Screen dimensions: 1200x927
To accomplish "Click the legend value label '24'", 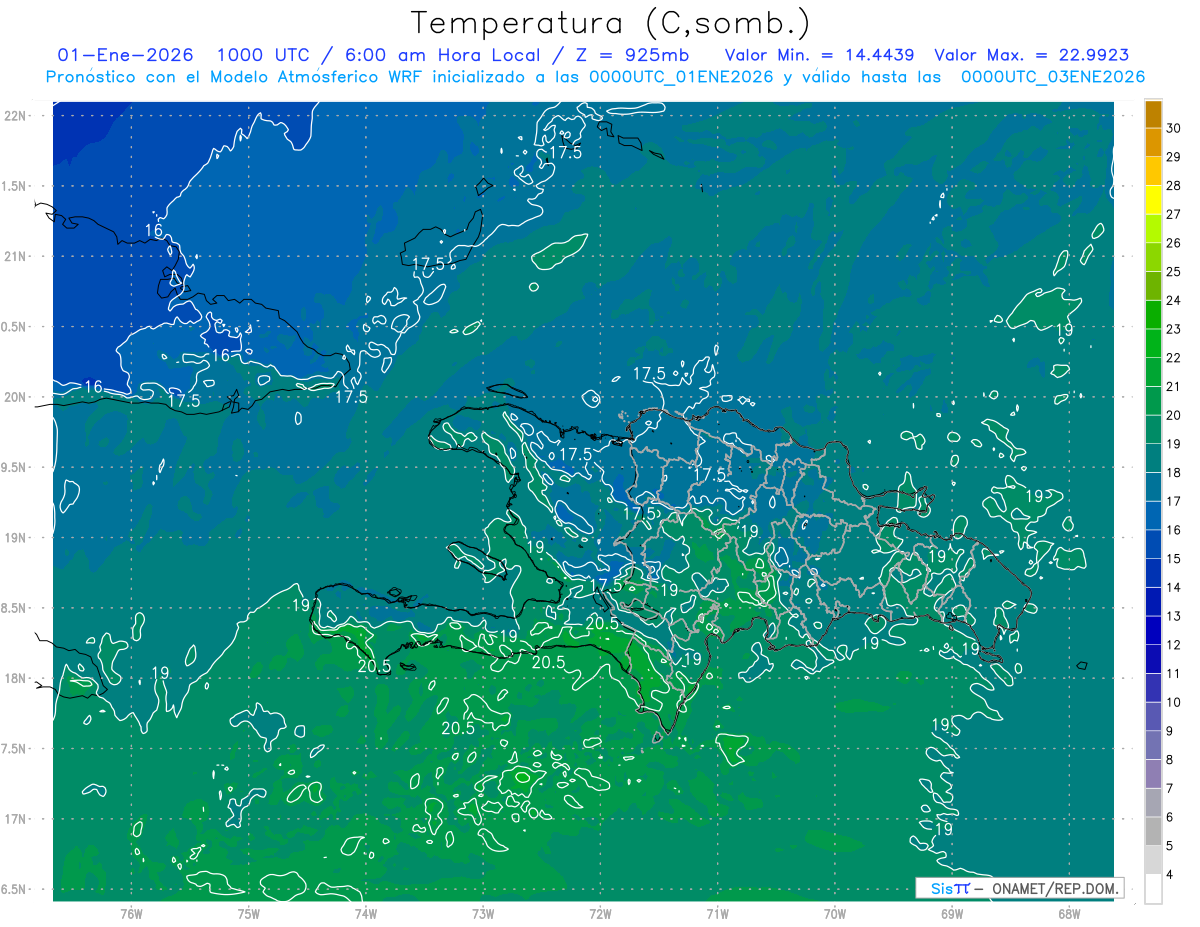I will (1174, 300).
